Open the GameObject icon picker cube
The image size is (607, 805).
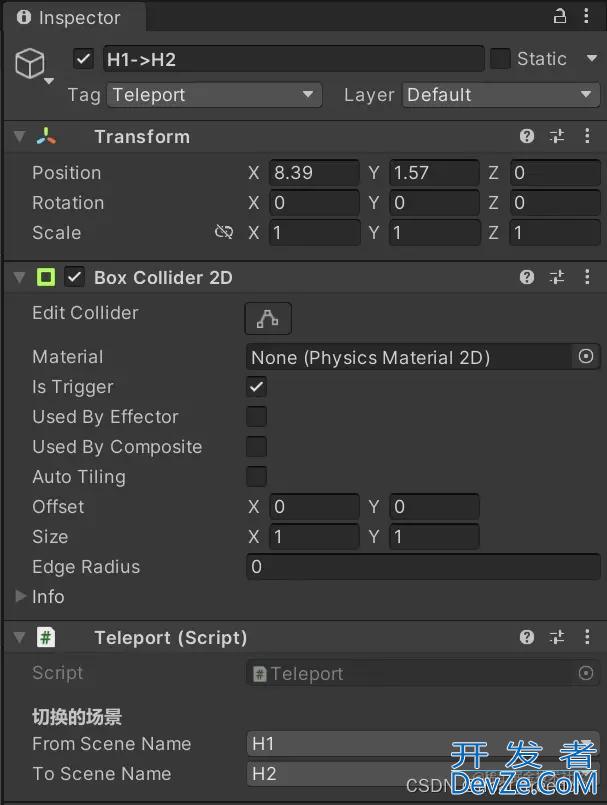tap(30, 63)
